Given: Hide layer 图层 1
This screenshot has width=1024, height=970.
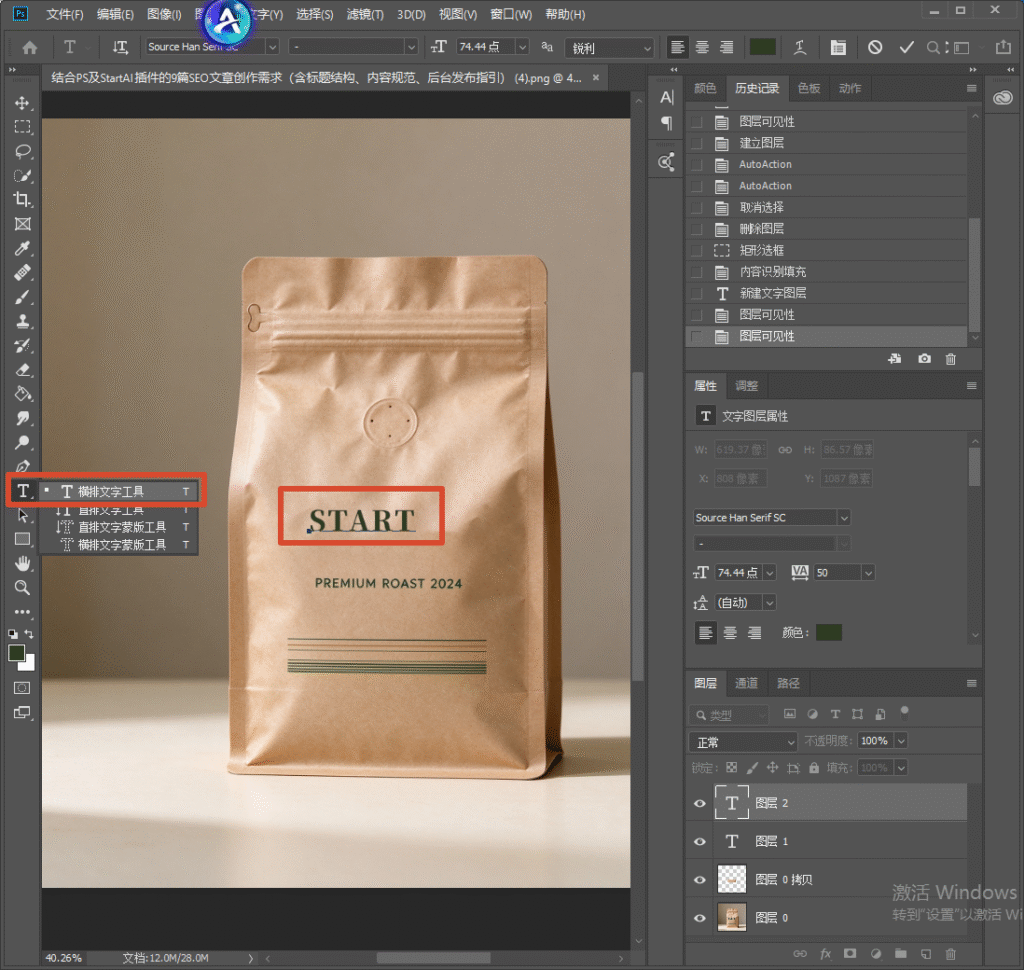Looking at the screenshot, I should (699, 841).
